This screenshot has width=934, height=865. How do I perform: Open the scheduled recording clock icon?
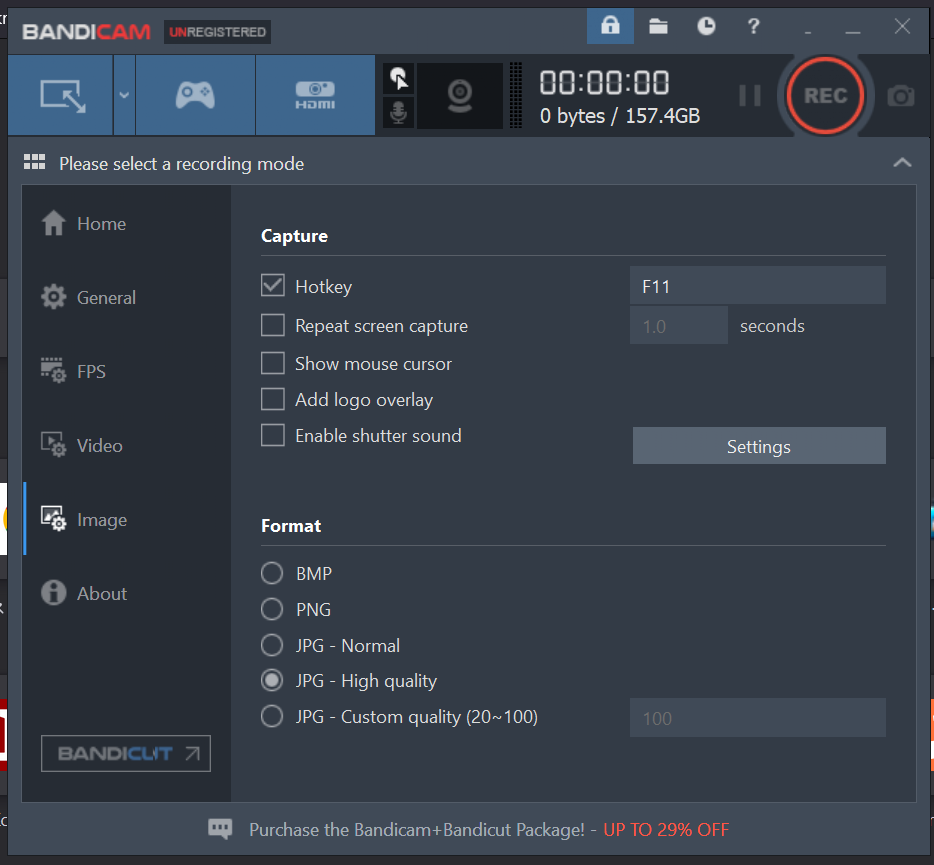click(706, 26)
